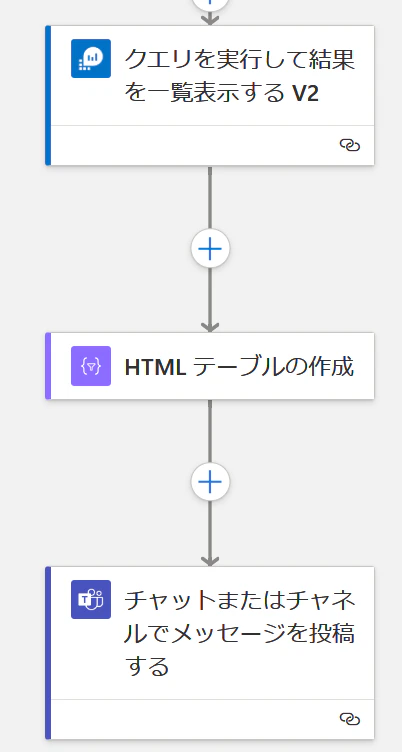
Task: Click the arrowhead entering the query card
Action: click(x=210, y=20)
